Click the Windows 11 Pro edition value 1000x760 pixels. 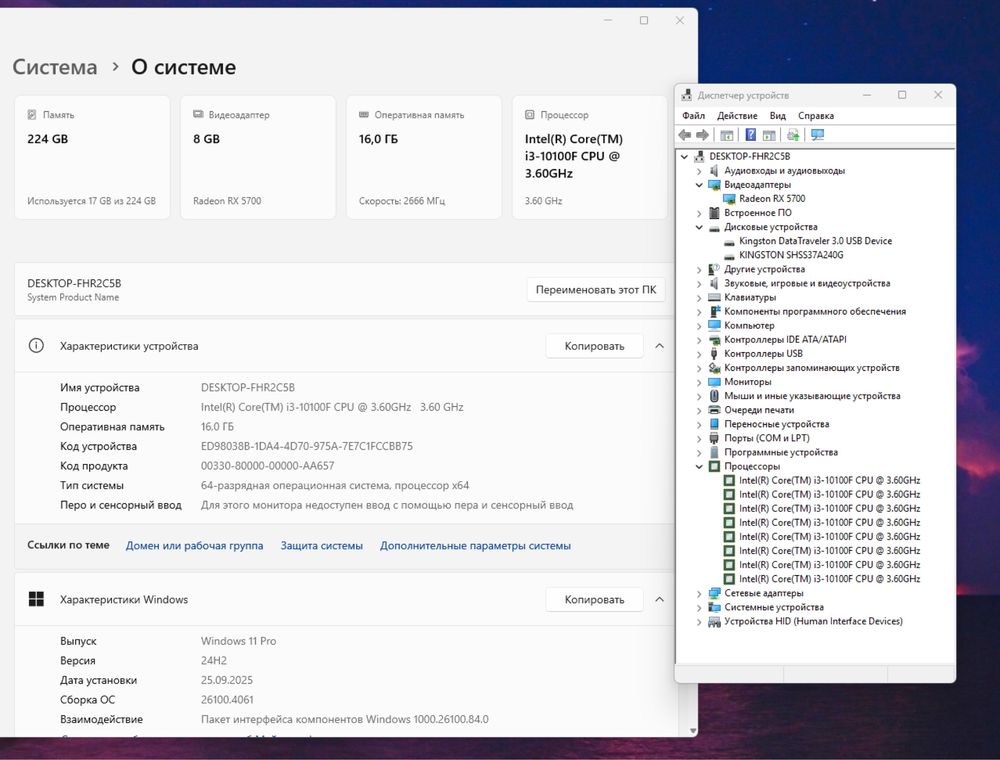click(239, 641)
